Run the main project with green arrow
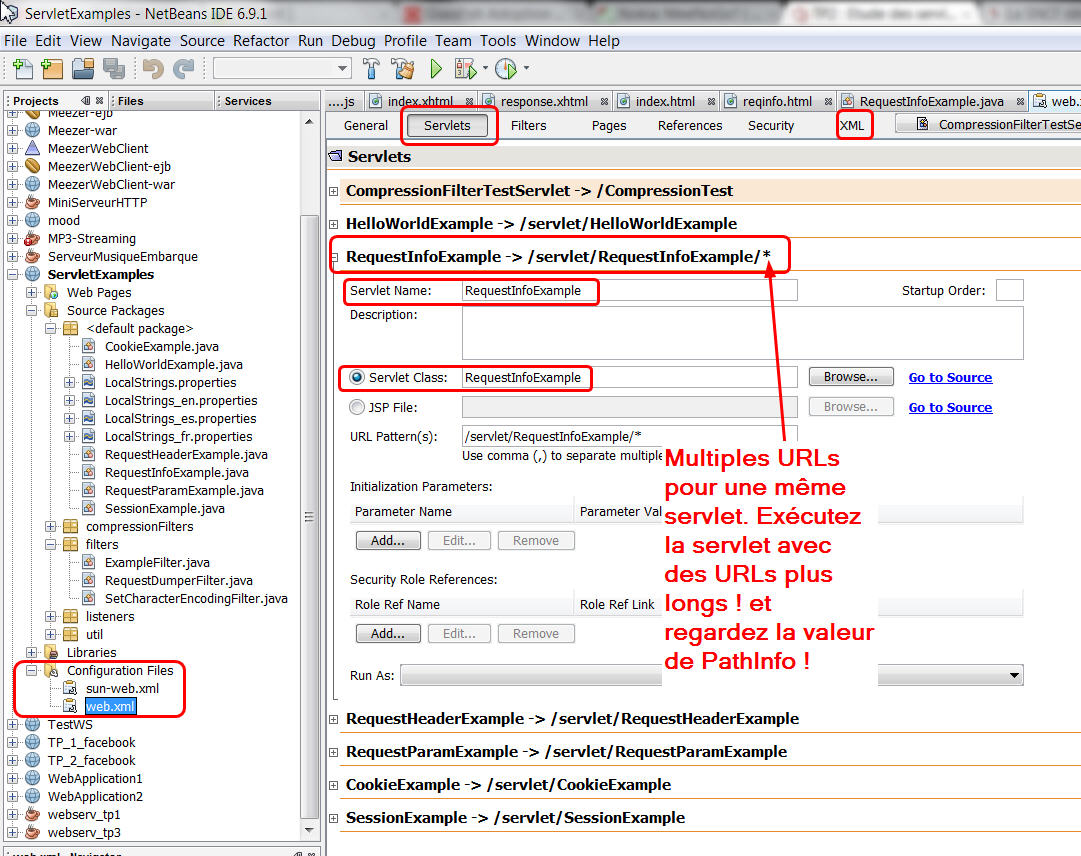 [x=436, y=68]
